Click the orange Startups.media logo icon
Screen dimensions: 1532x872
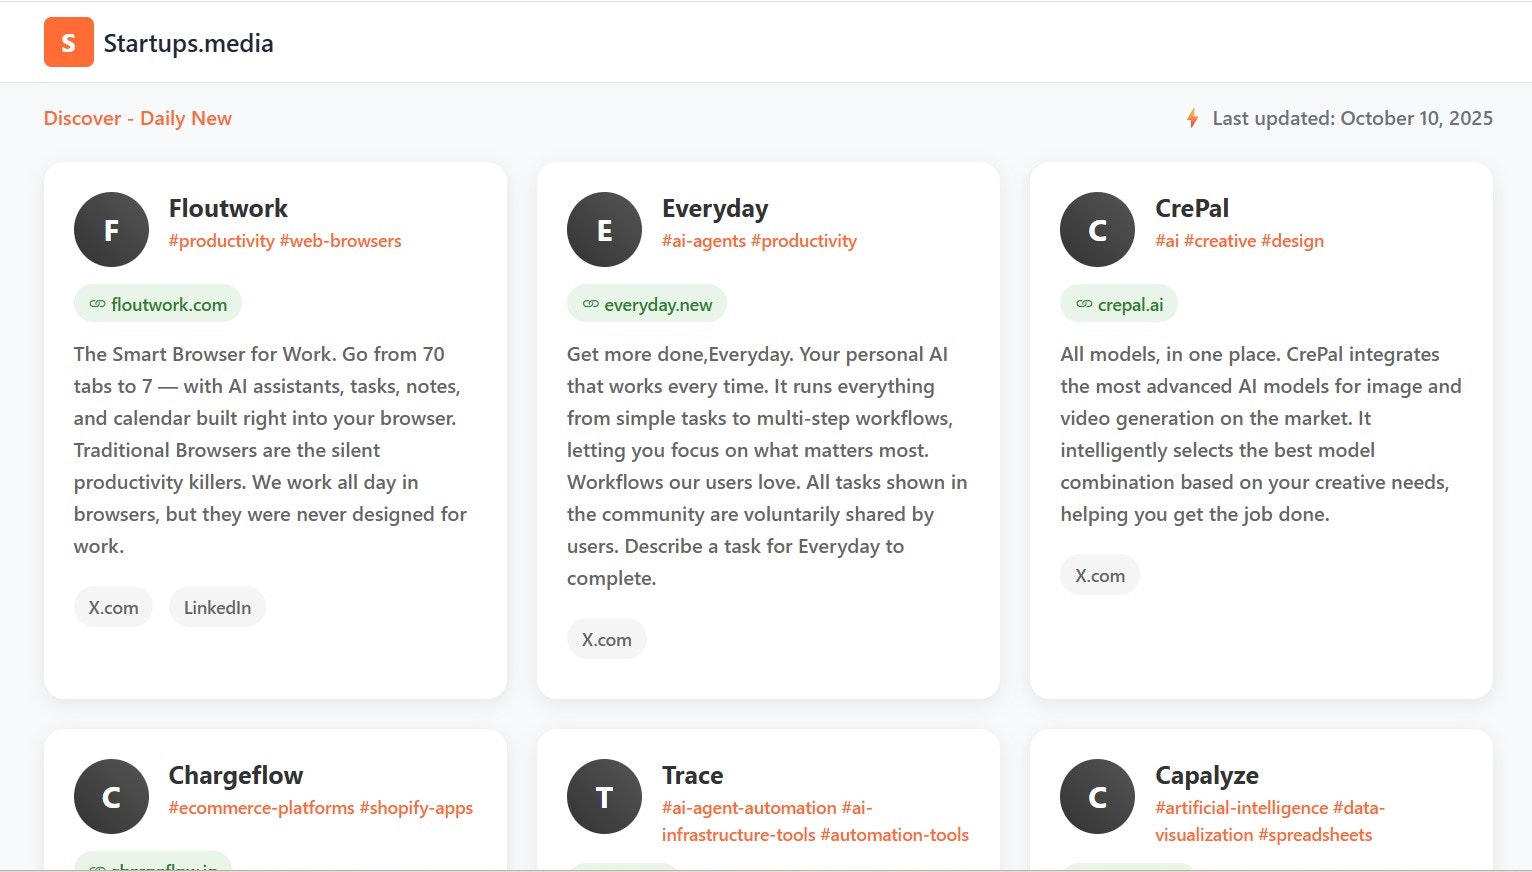[69, 42]
